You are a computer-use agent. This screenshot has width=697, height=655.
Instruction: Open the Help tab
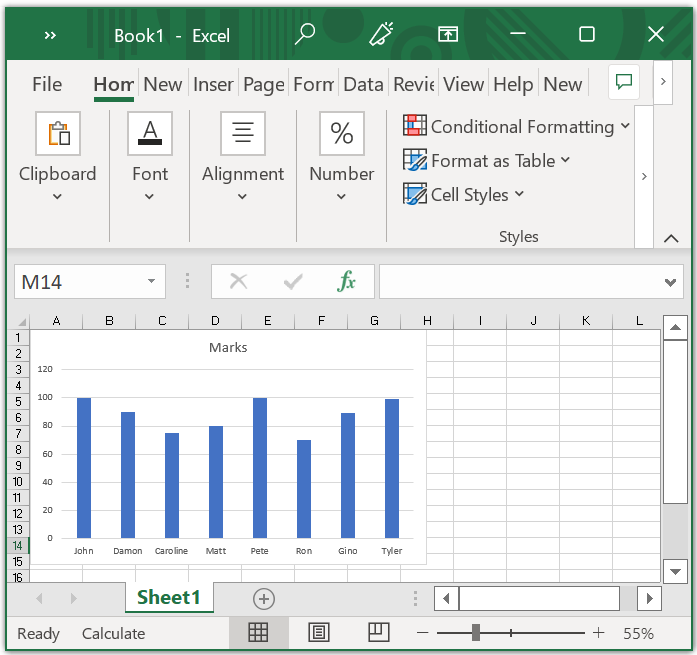[x=513, y=84]
